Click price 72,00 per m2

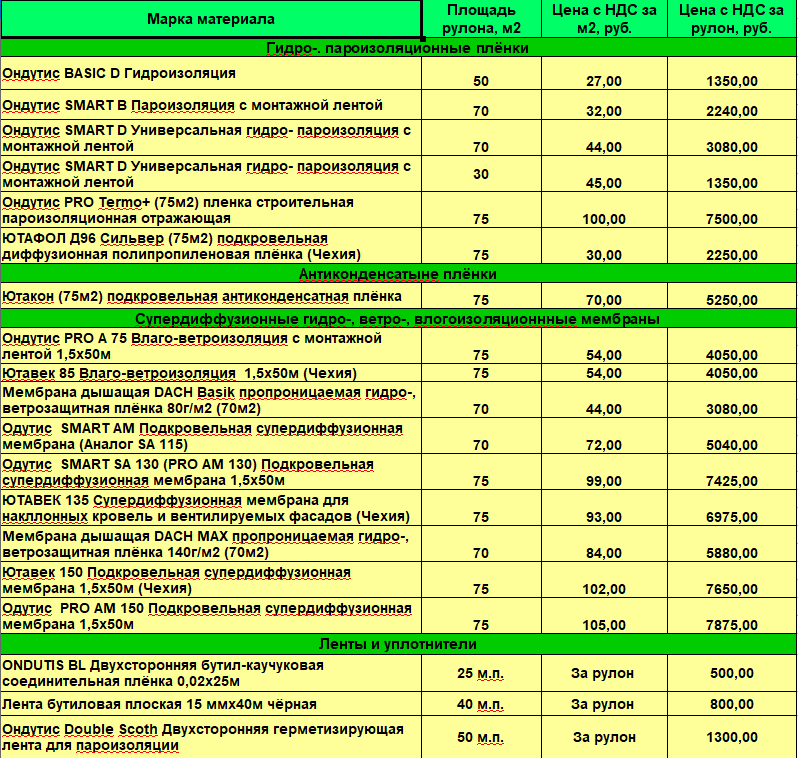click(x=604, y=445)
